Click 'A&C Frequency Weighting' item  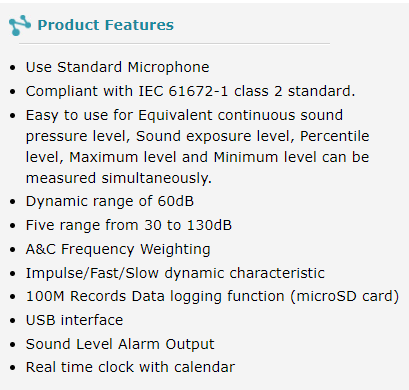pyautogui.click(x=118, y=249)
